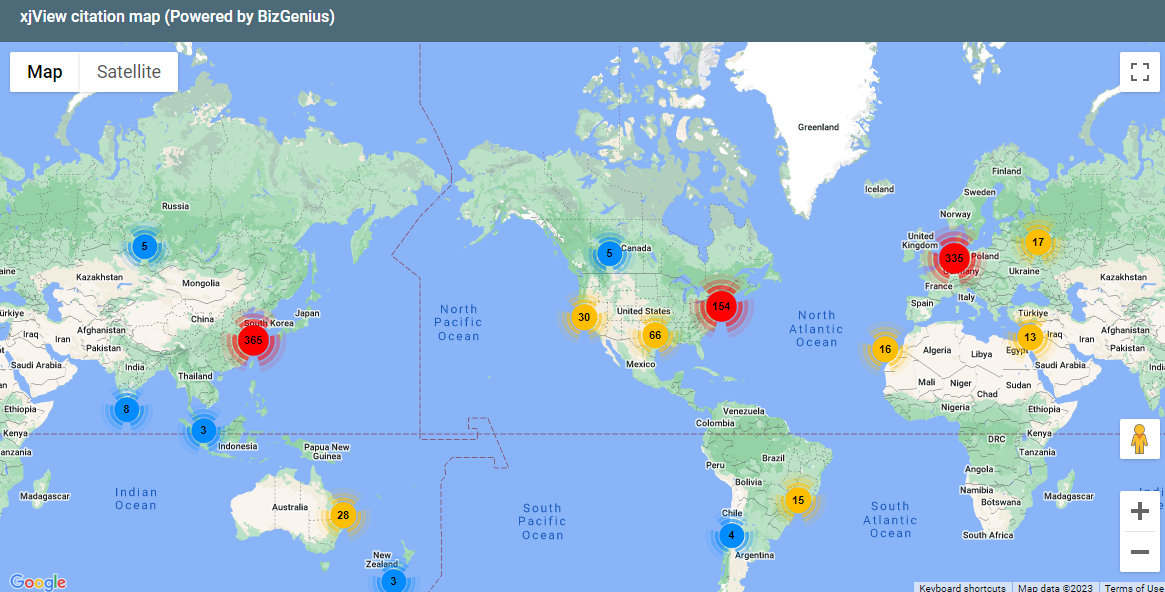Viewport: 1165px width, 592px height.
Task: Open the Terms of Use link
Action: [1133, 587]
